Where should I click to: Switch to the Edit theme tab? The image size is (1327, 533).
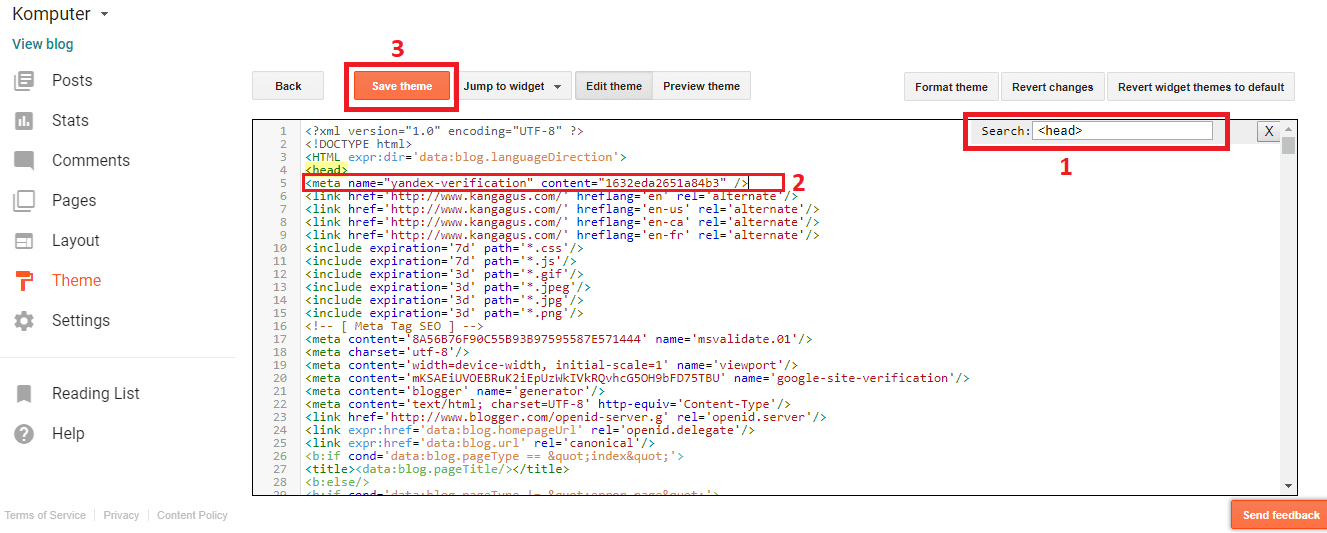pos(614,86)
